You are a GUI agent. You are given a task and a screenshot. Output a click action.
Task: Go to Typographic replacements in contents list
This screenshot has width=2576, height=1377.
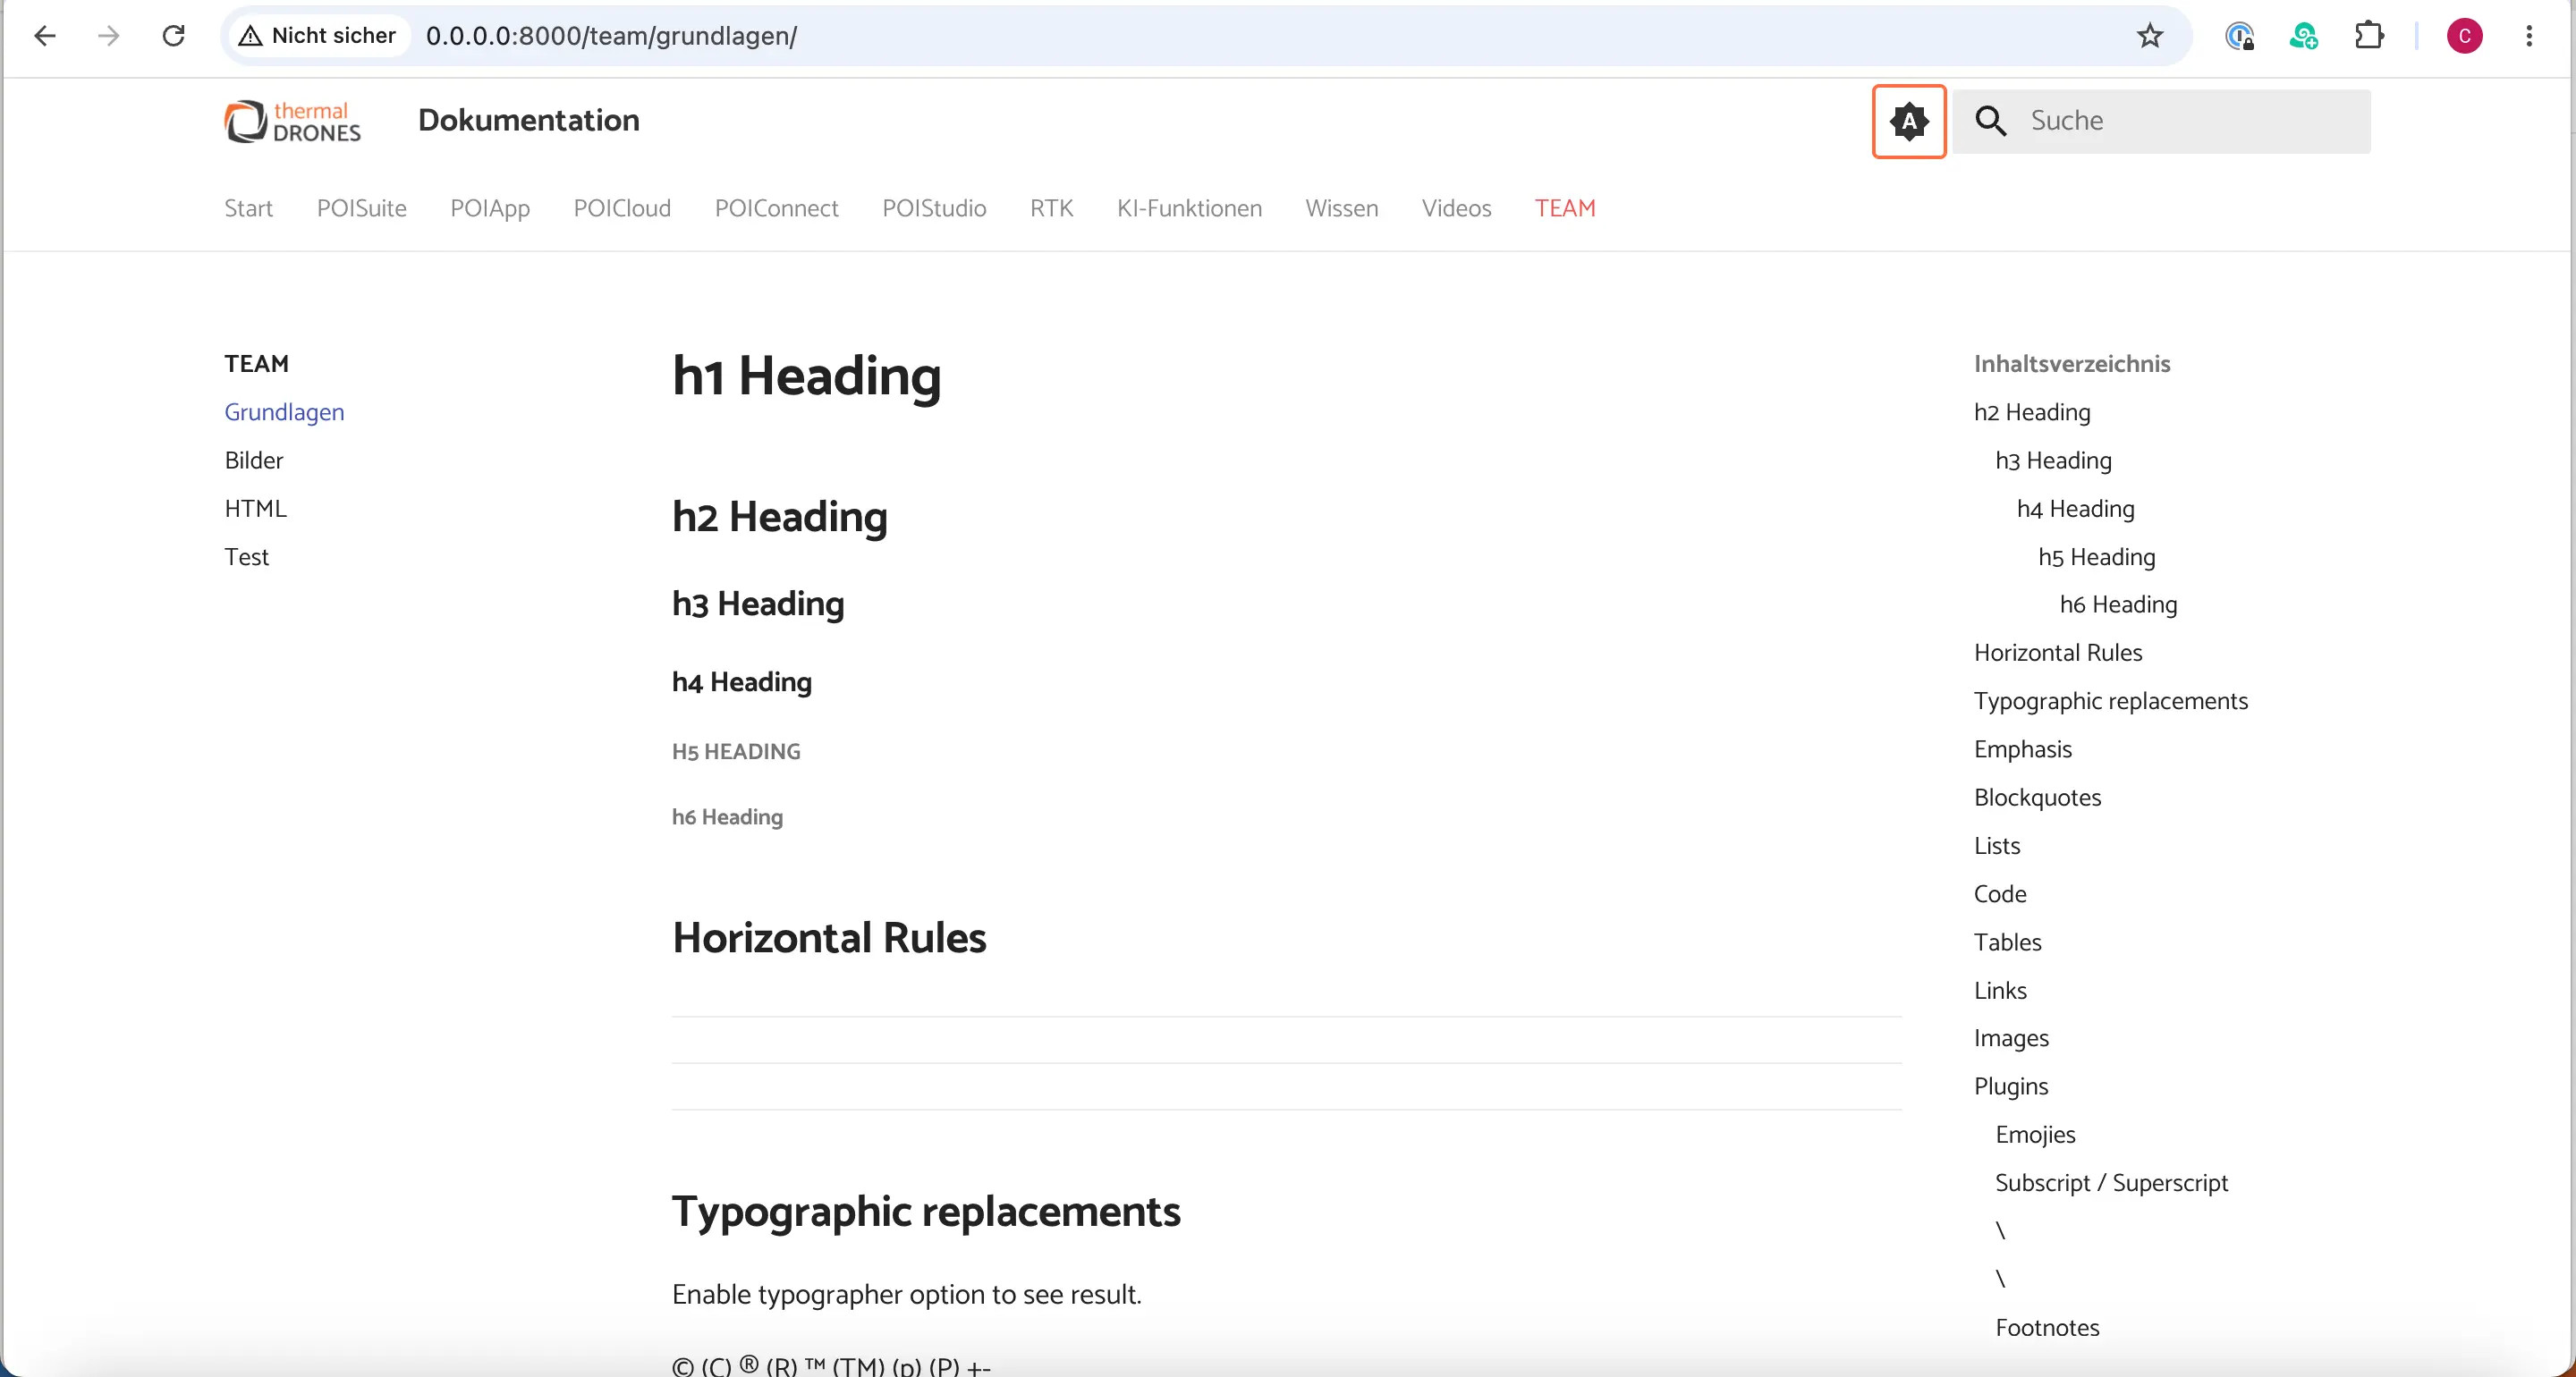pyautogui.click(x=2110, y=701)
